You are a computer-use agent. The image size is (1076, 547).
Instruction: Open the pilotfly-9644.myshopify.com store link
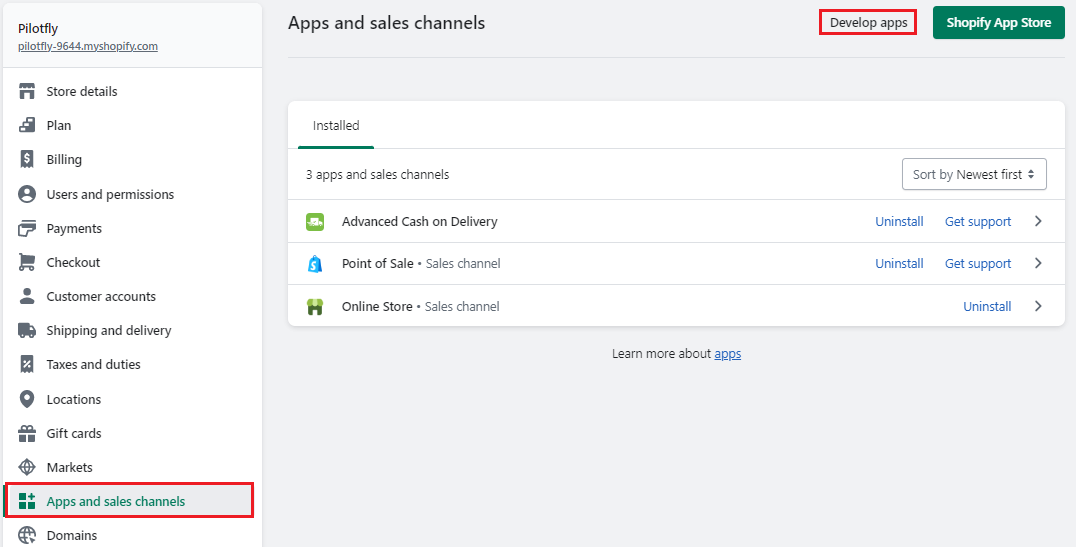pos(88,46)
